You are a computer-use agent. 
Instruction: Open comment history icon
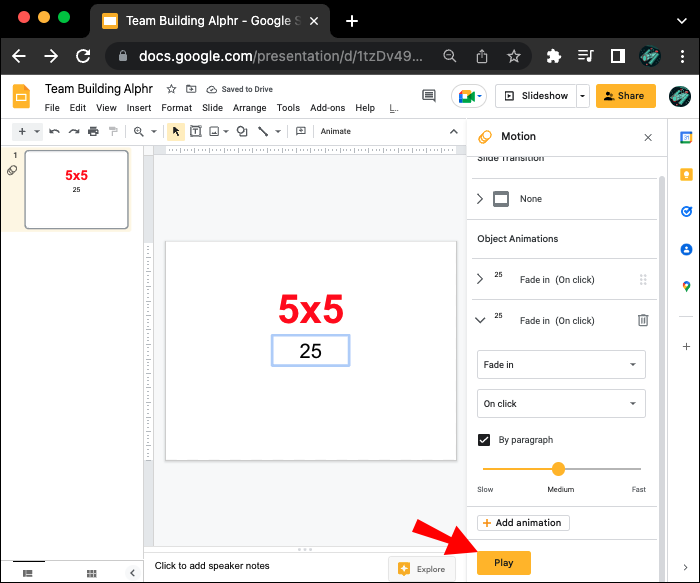[x=429, y=96]
